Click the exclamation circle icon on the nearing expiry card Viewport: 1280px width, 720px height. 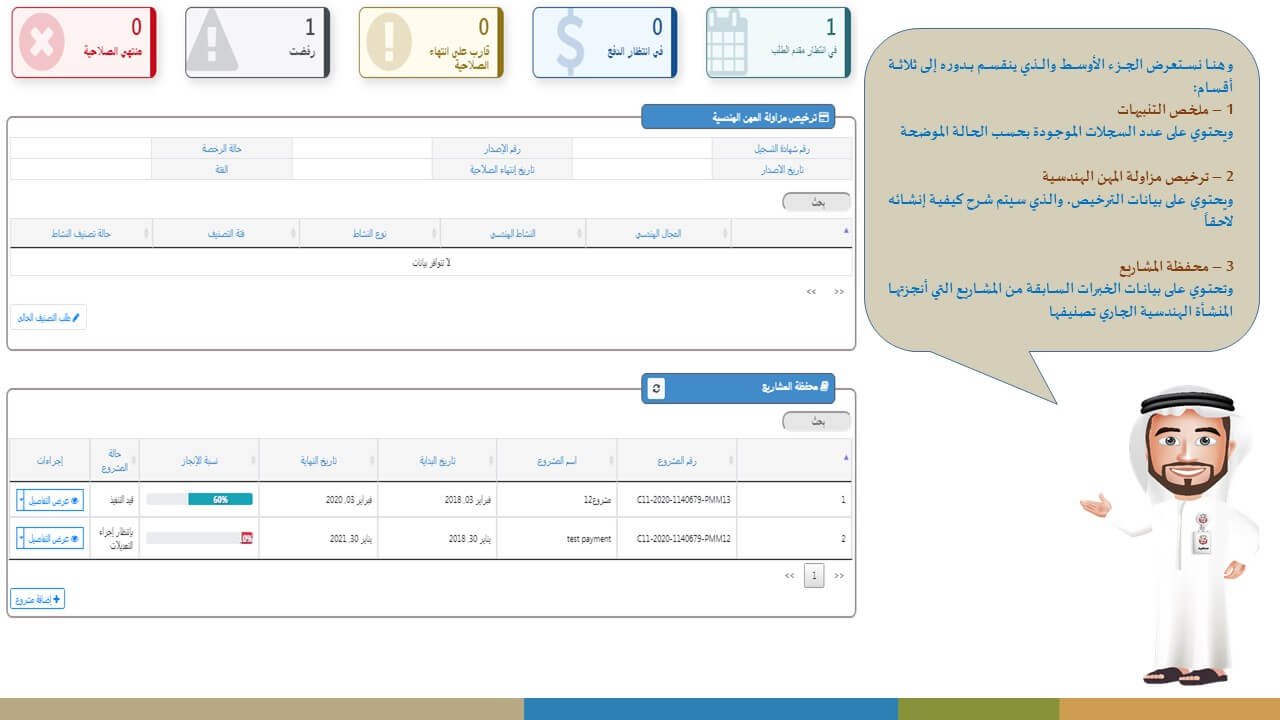tap(395, 43)
